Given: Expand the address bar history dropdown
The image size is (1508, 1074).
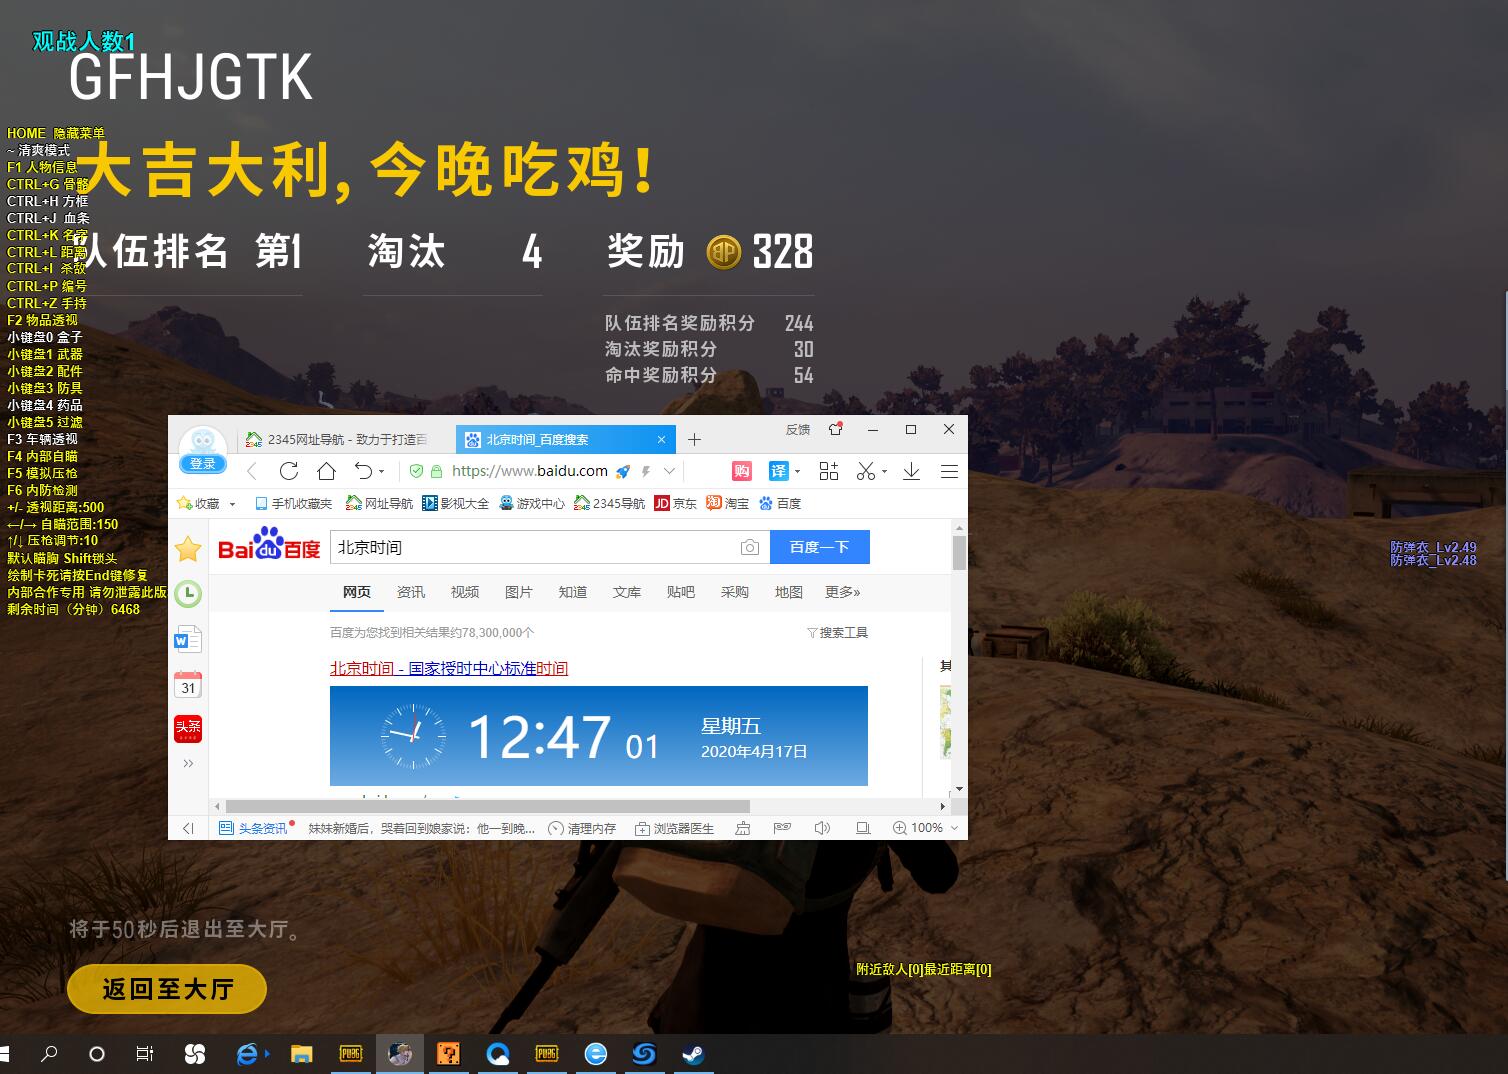Looking at the screenshot, I should [x=670, y=471].
